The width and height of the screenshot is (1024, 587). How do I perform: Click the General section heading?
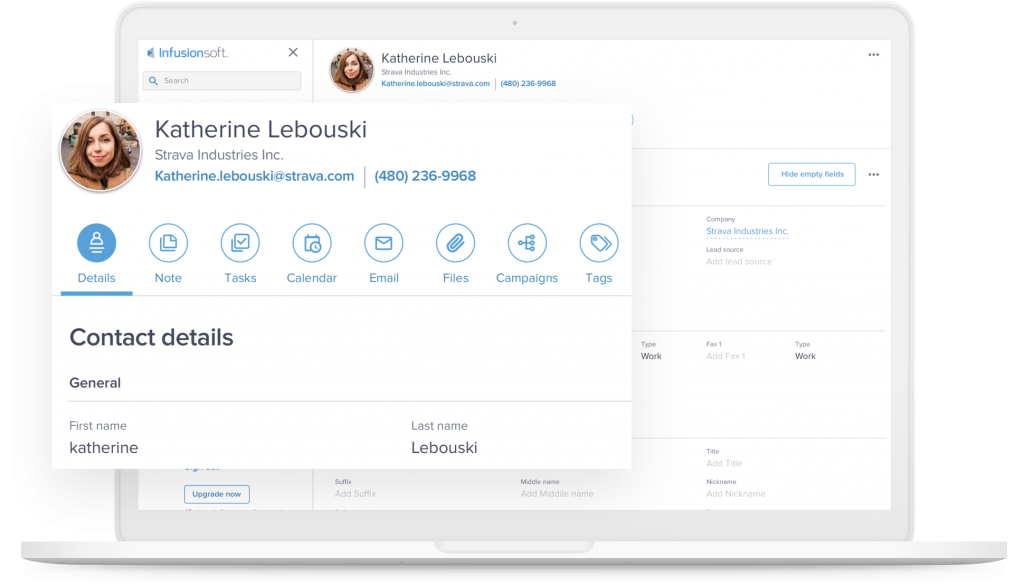point(95,383)
